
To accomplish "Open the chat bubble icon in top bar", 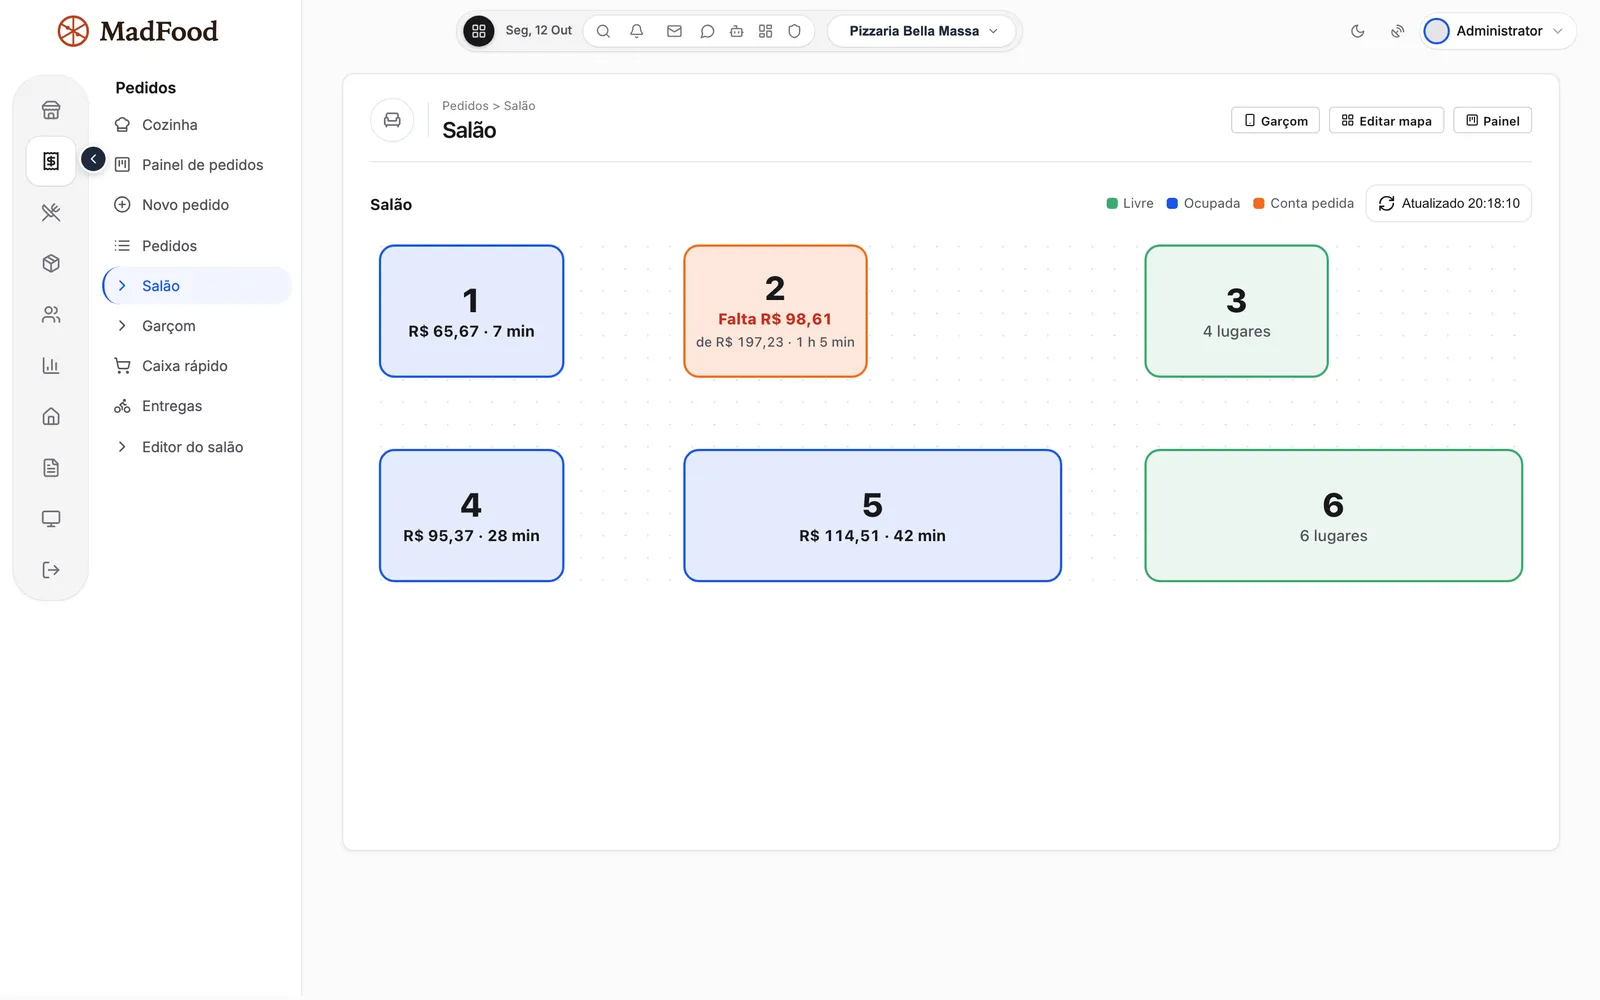I will pyautogui.click(x=707, y=31).
